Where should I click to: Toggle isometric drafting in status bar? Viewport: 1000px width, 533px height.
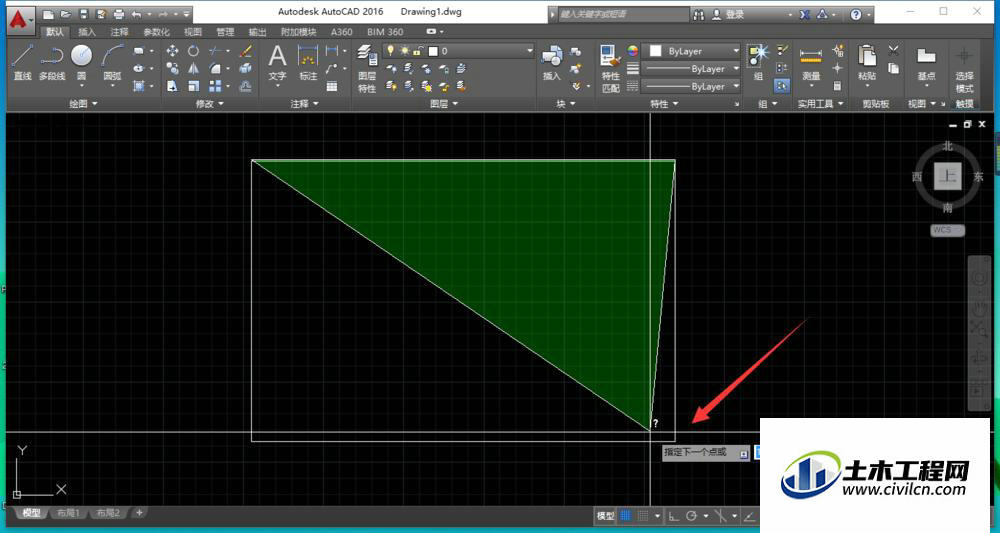pyautogui.click(x=721, y=516)
